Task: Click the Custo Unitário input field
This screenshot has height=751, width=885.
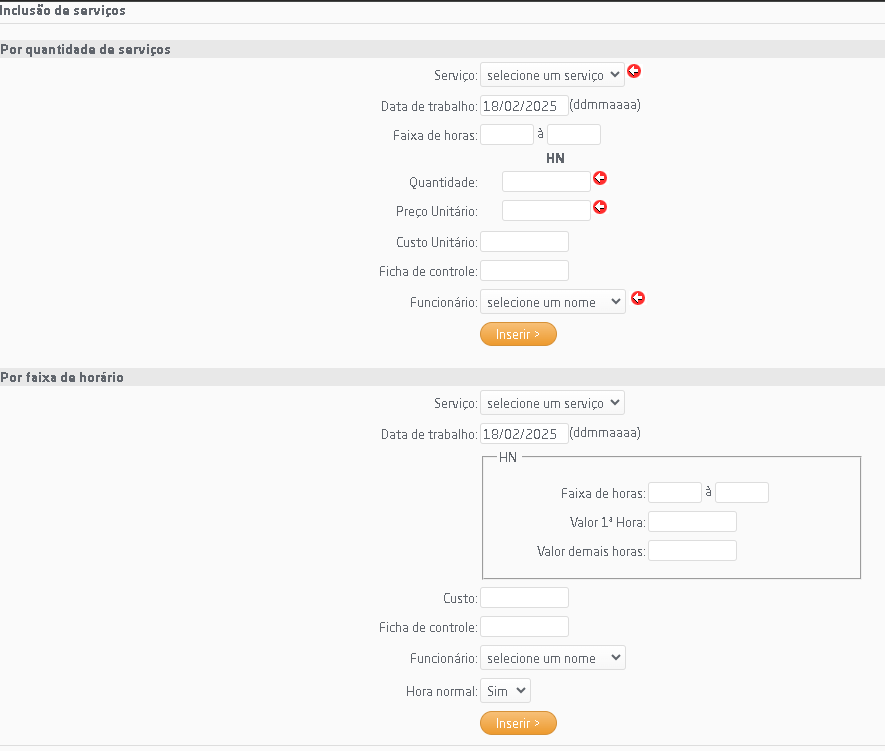Action: tap(524, 242)
